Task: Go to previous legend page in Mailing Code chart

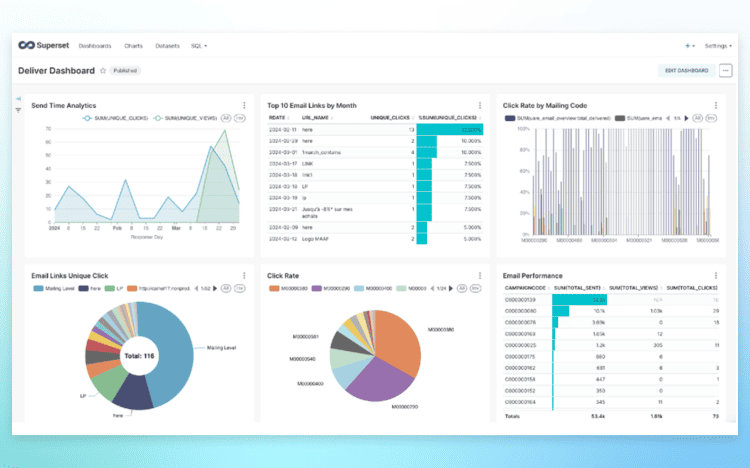Action: point(668,118)
